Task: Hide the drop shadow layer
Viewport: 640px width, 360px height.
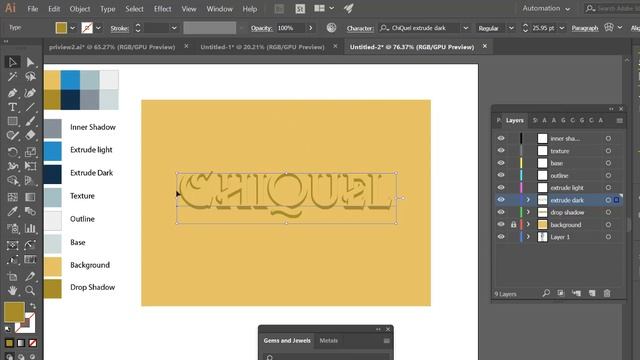Action: pos(501,212)
